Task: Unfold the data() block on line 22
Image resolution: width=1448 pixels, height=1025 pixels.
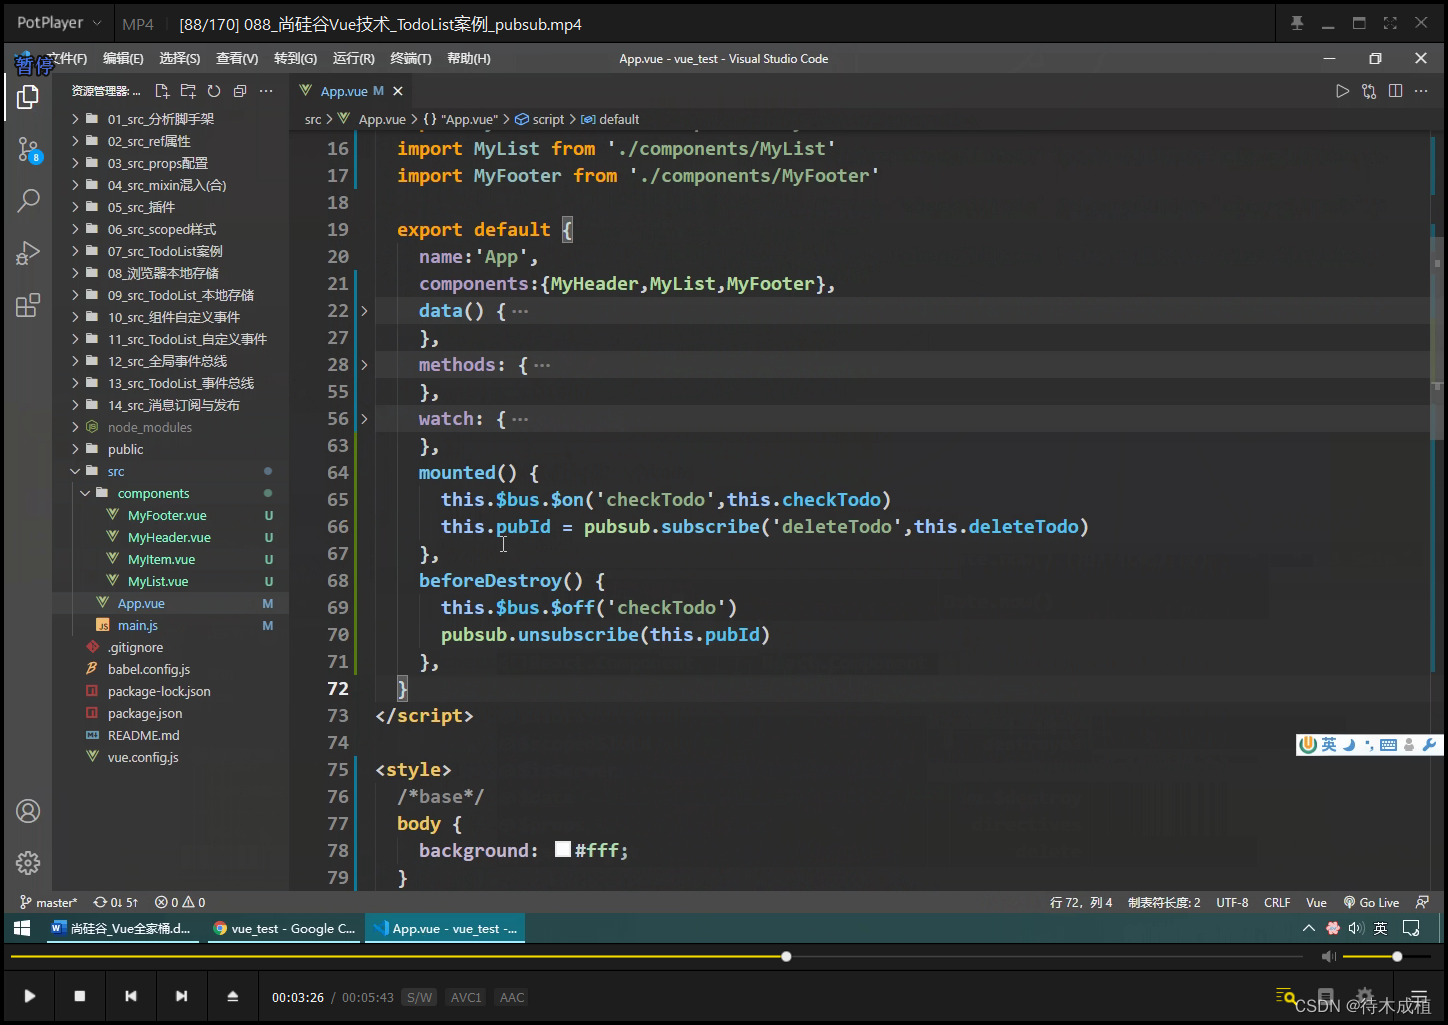Action: tap(364, 311)
